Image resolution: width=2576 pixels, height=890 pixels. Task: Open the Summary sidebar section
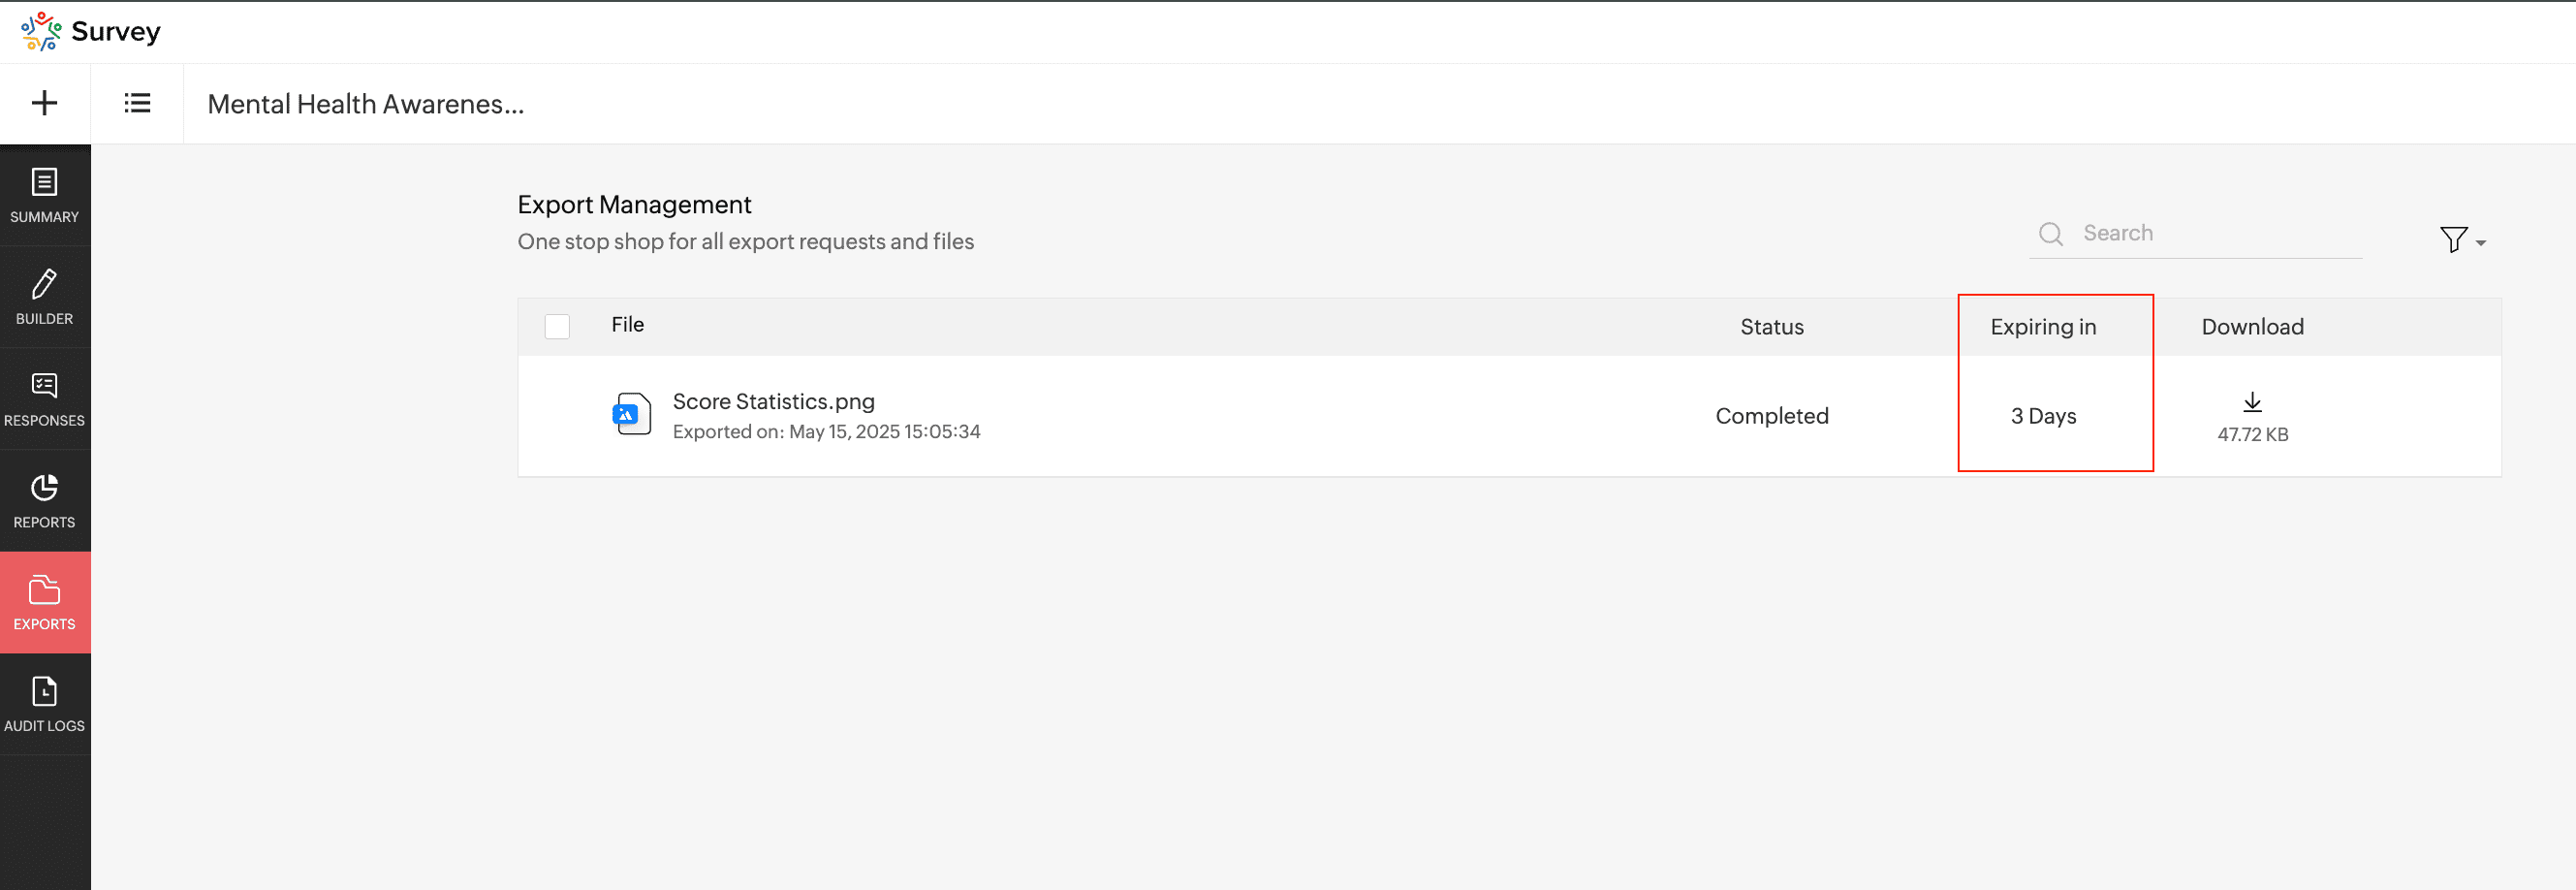(45, 196)
